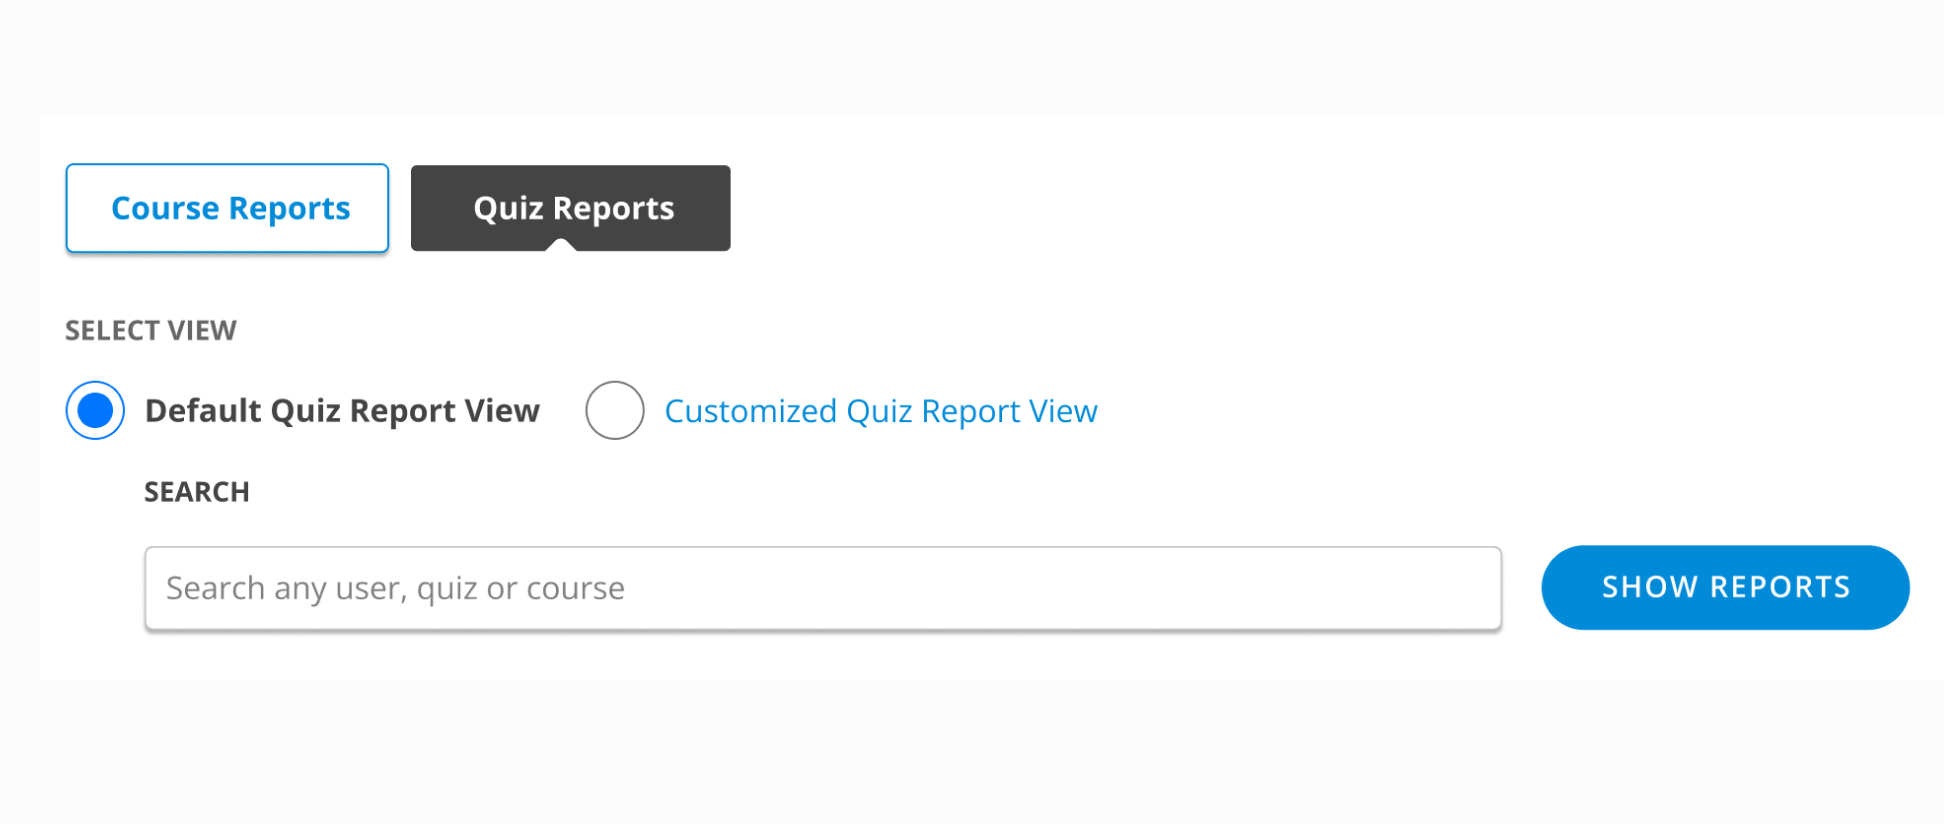This screenshot has height=824, width=1944.
Task: Click the SHOW REPORTS text on the blue button
Action: tap(1726, 587)
